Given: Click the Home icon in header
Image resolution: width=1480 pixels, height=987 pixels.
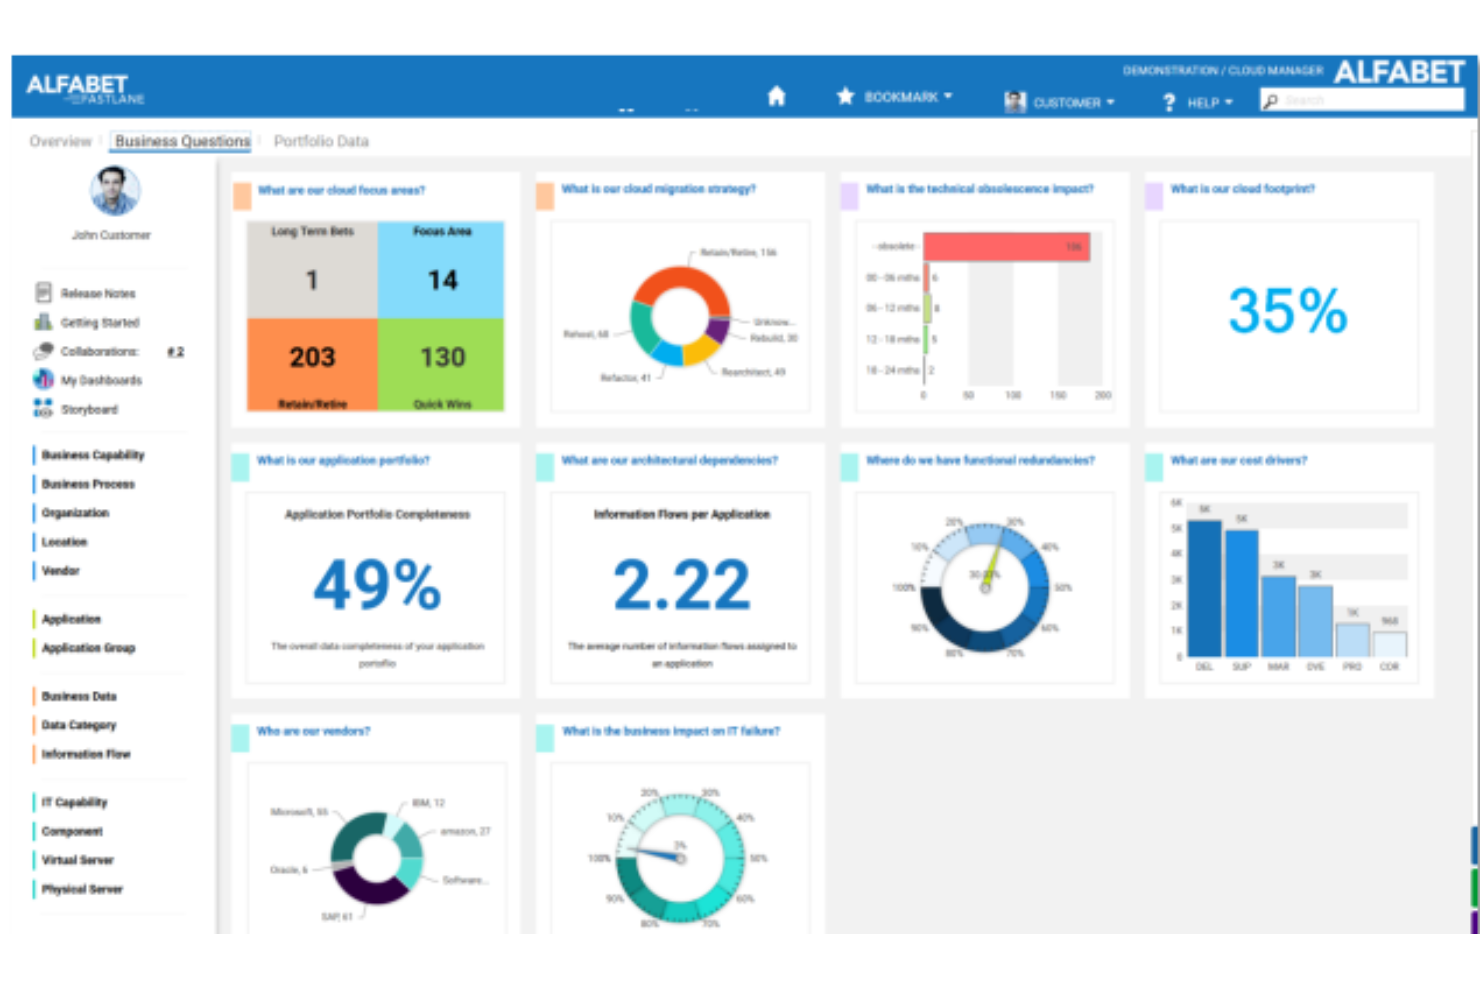Looking at the screenshot, I should tap(776, 96).
